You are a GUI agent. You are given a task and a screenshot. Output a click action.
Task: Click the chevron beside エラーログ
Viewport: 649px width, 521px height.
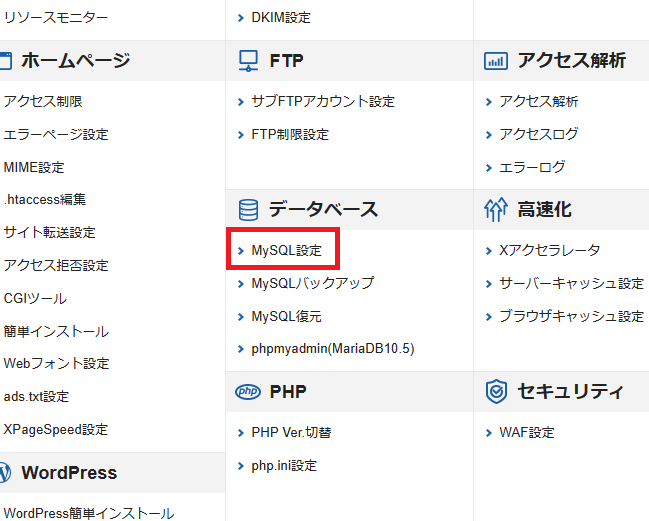coord(489,168)
